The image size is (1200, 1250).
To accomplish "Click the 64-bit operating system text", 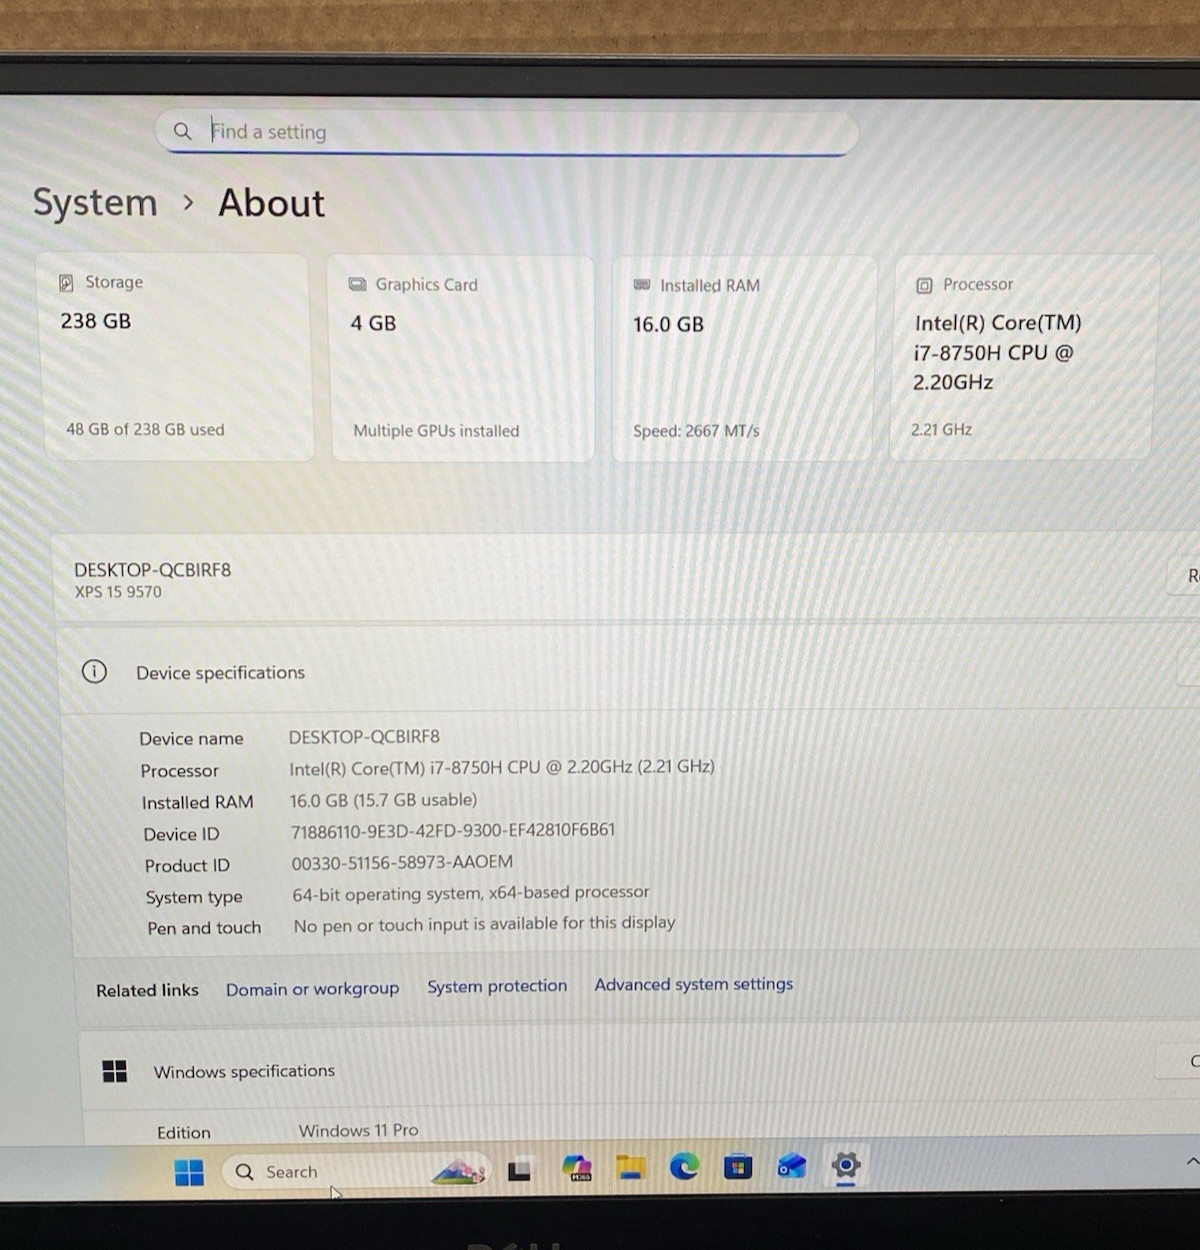I will [x=471, y=893].
